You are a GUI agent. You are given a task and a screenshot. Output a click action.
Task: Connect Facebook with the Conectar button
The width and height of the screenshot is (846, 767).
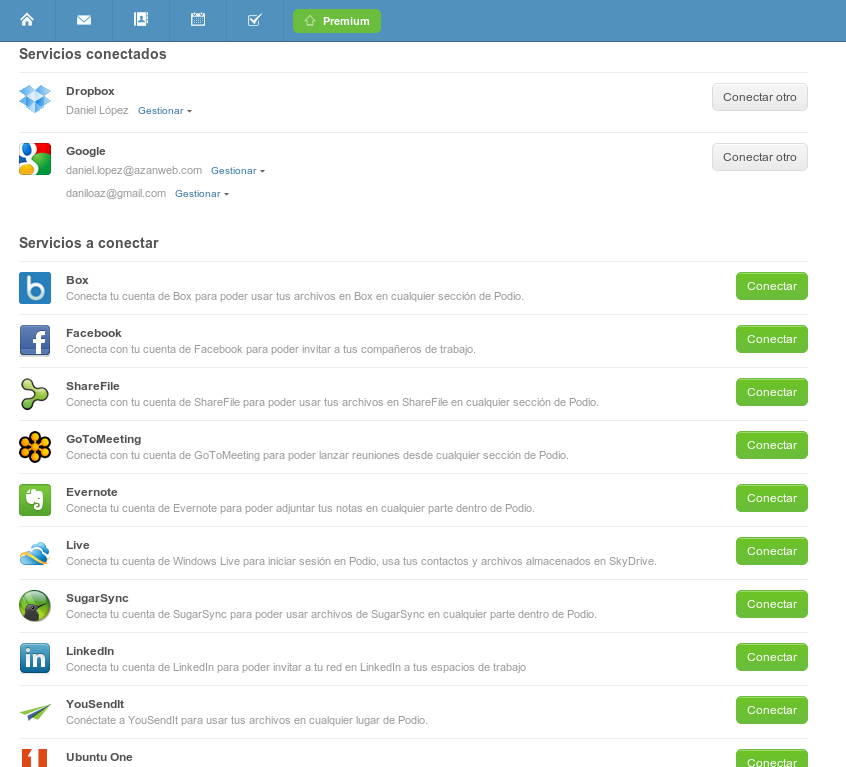point(771,339)
